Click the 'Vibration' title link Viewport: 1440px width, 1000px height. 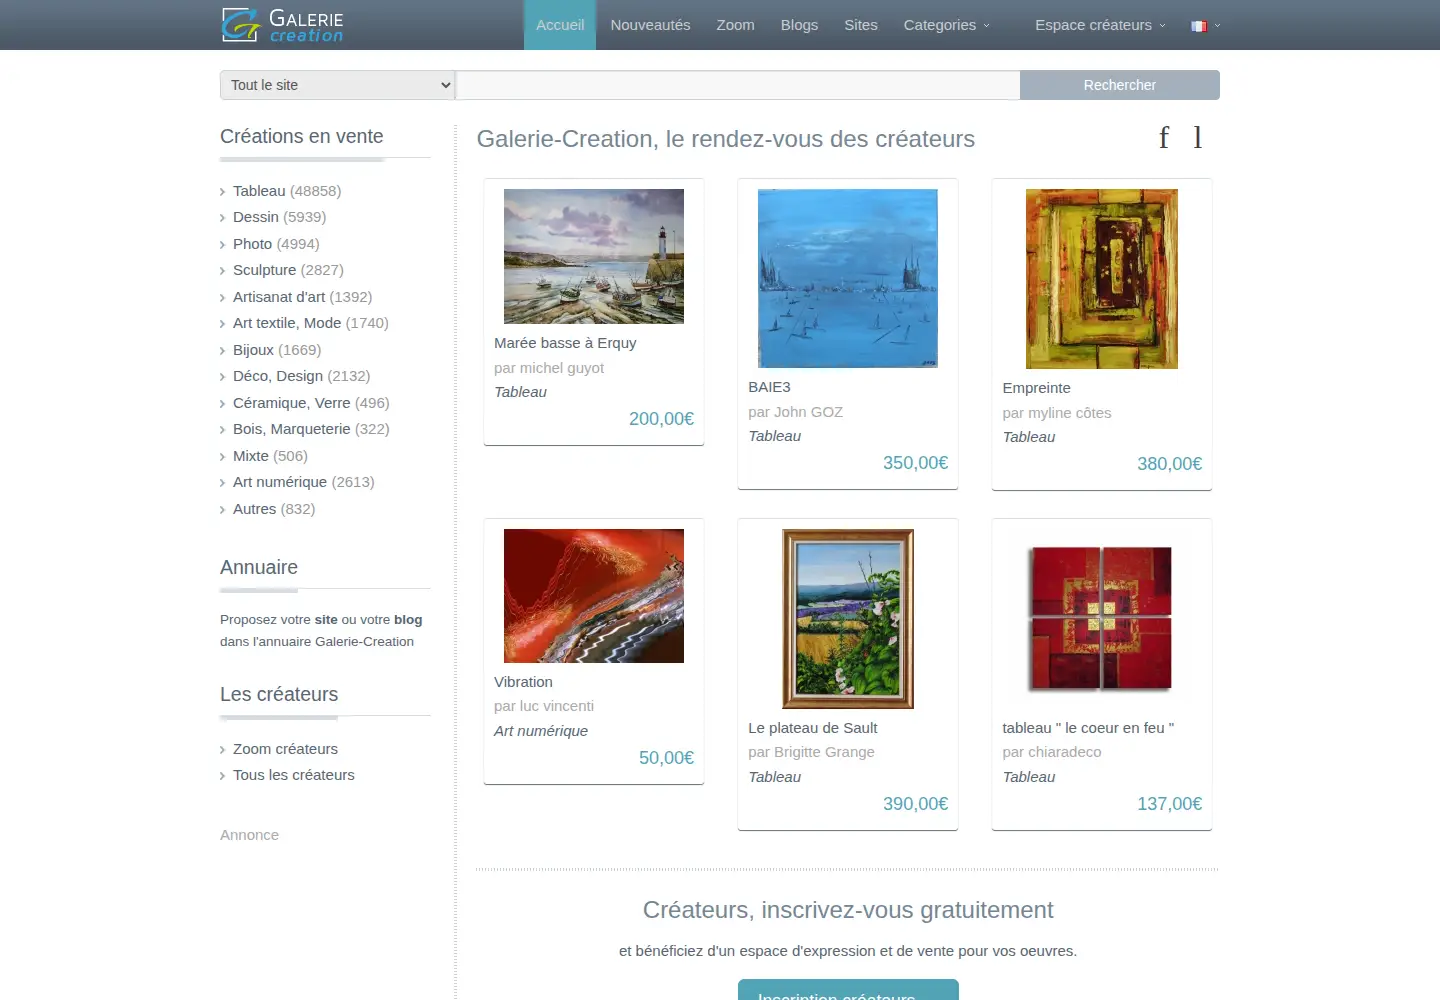(523, 682)
